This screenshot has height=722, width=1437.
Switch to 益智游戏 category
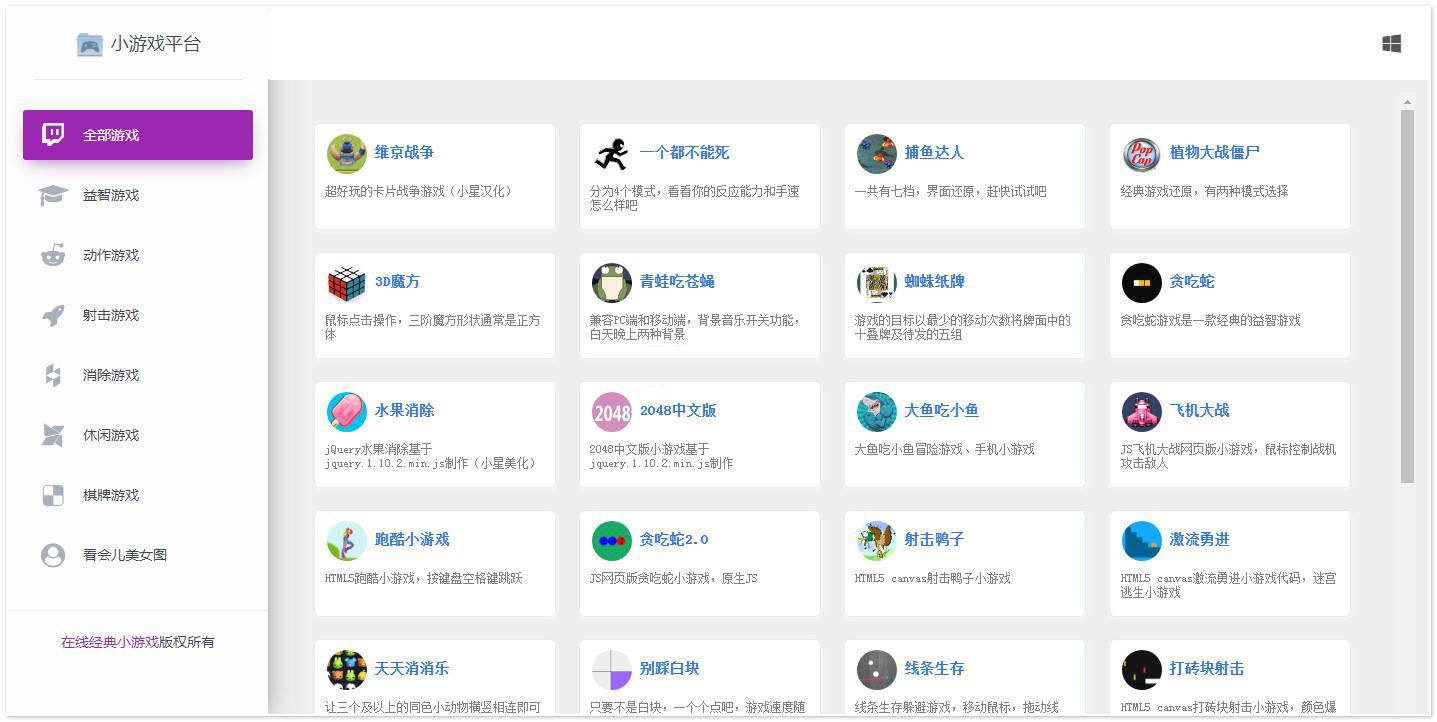(111, 195)
